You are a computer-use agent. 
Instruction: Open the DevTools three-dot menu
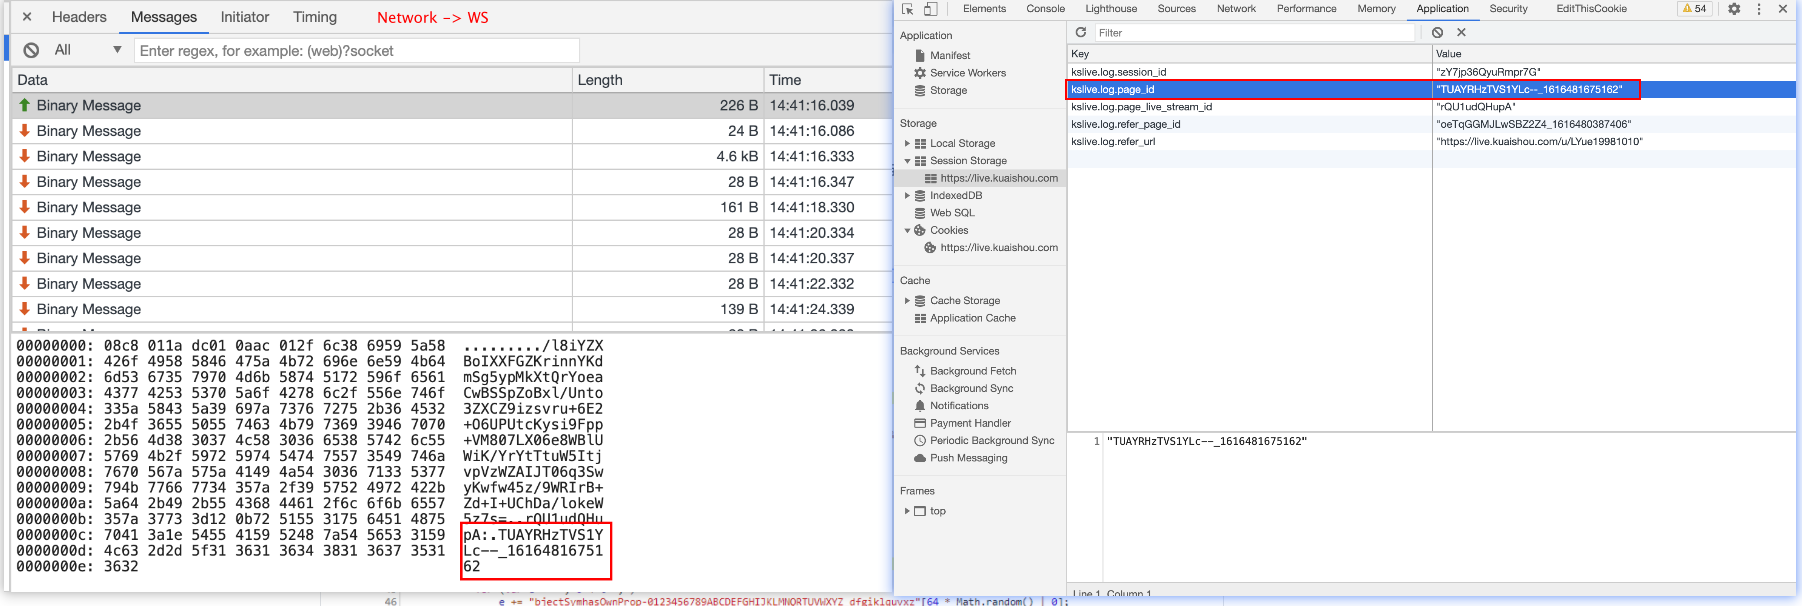tap(1758, 9)
